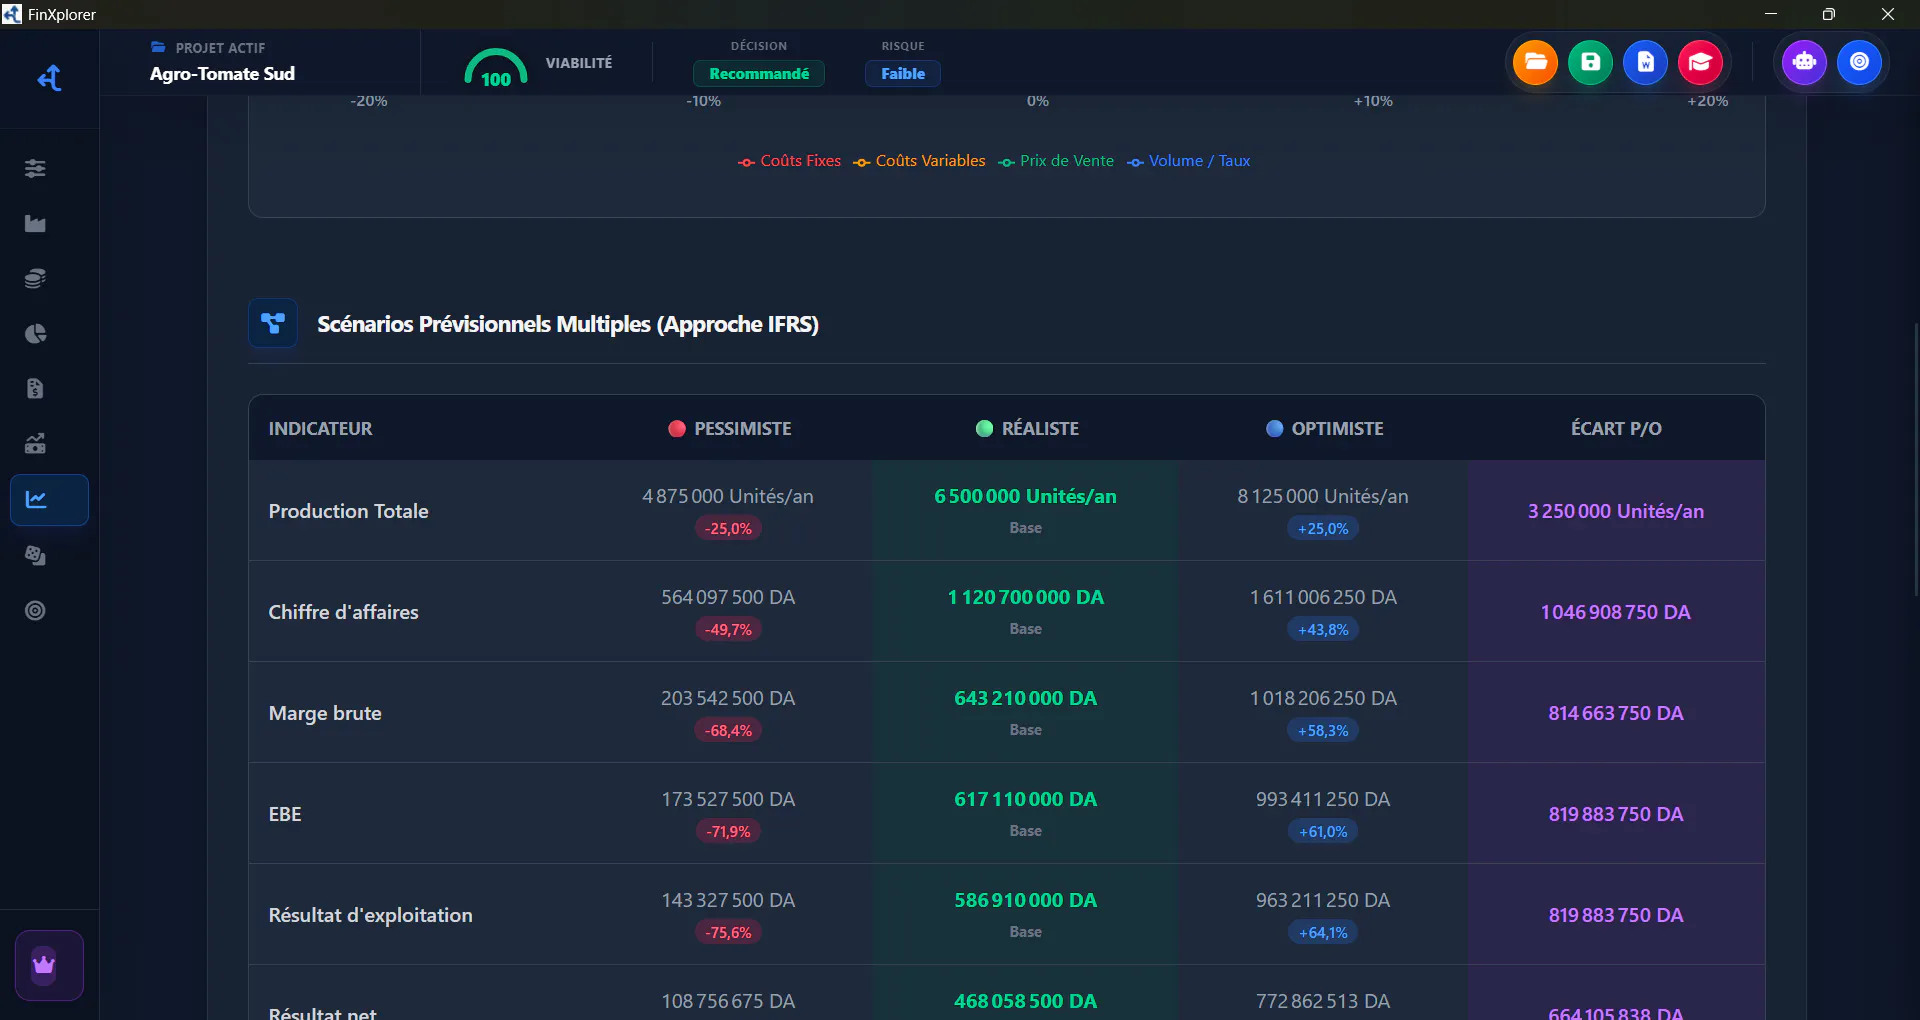Viewport: 1920px width, 1020px height.
Task: Select the active line chart sidebar icon
Action: tap(49, 500)
